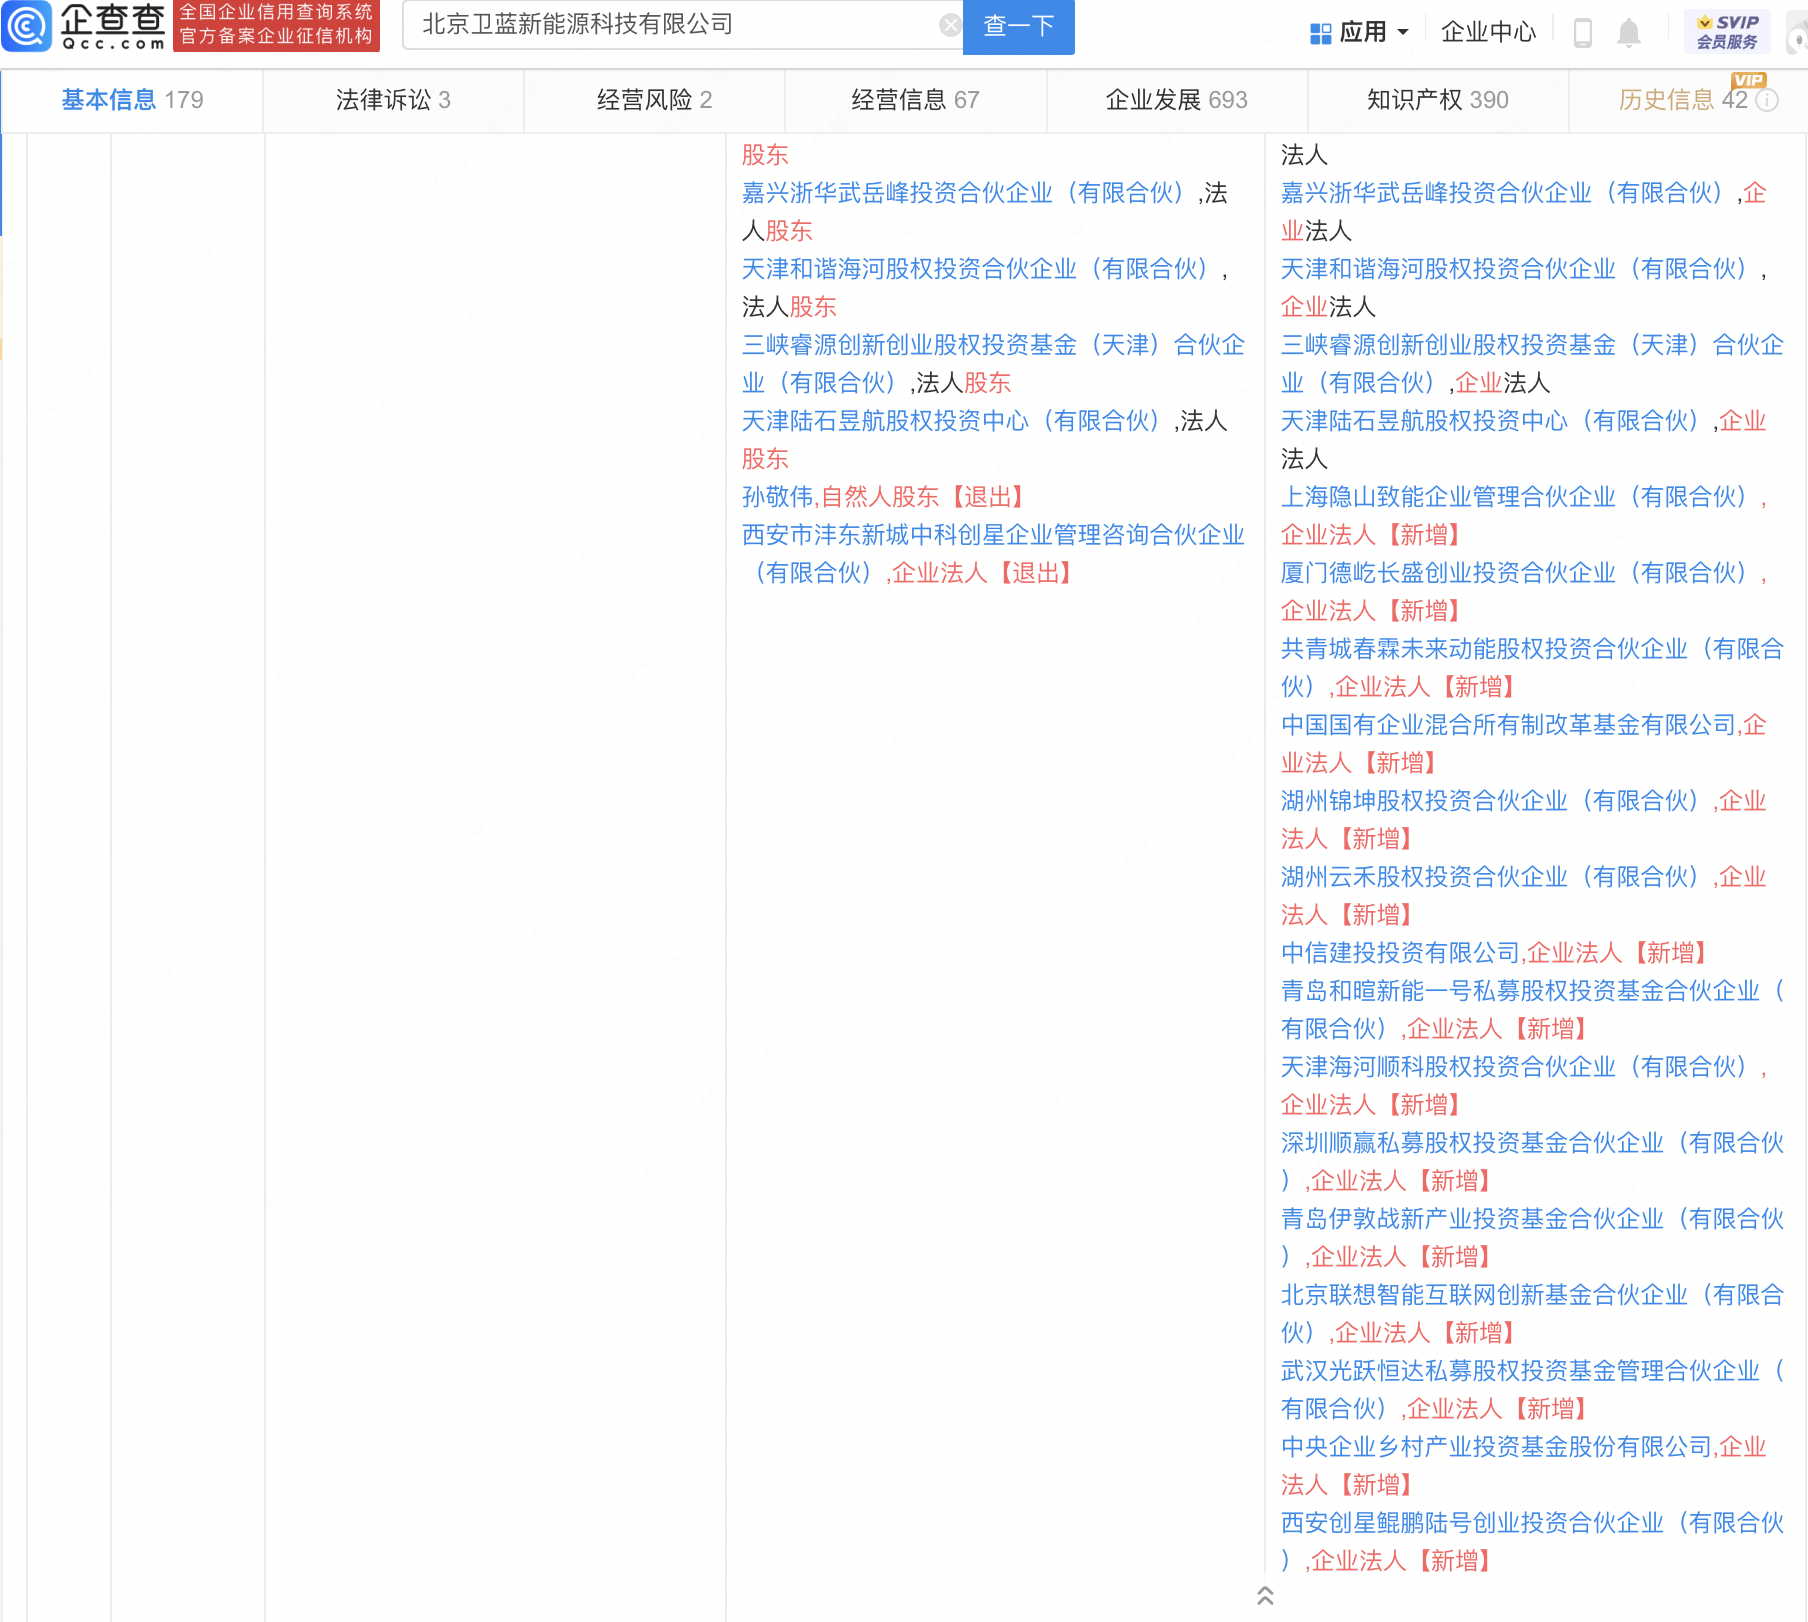Open 天津和谐海河股权投资合伙企业 link in right column
Screen dimensions: 1808x1622
pos(1518,269)
